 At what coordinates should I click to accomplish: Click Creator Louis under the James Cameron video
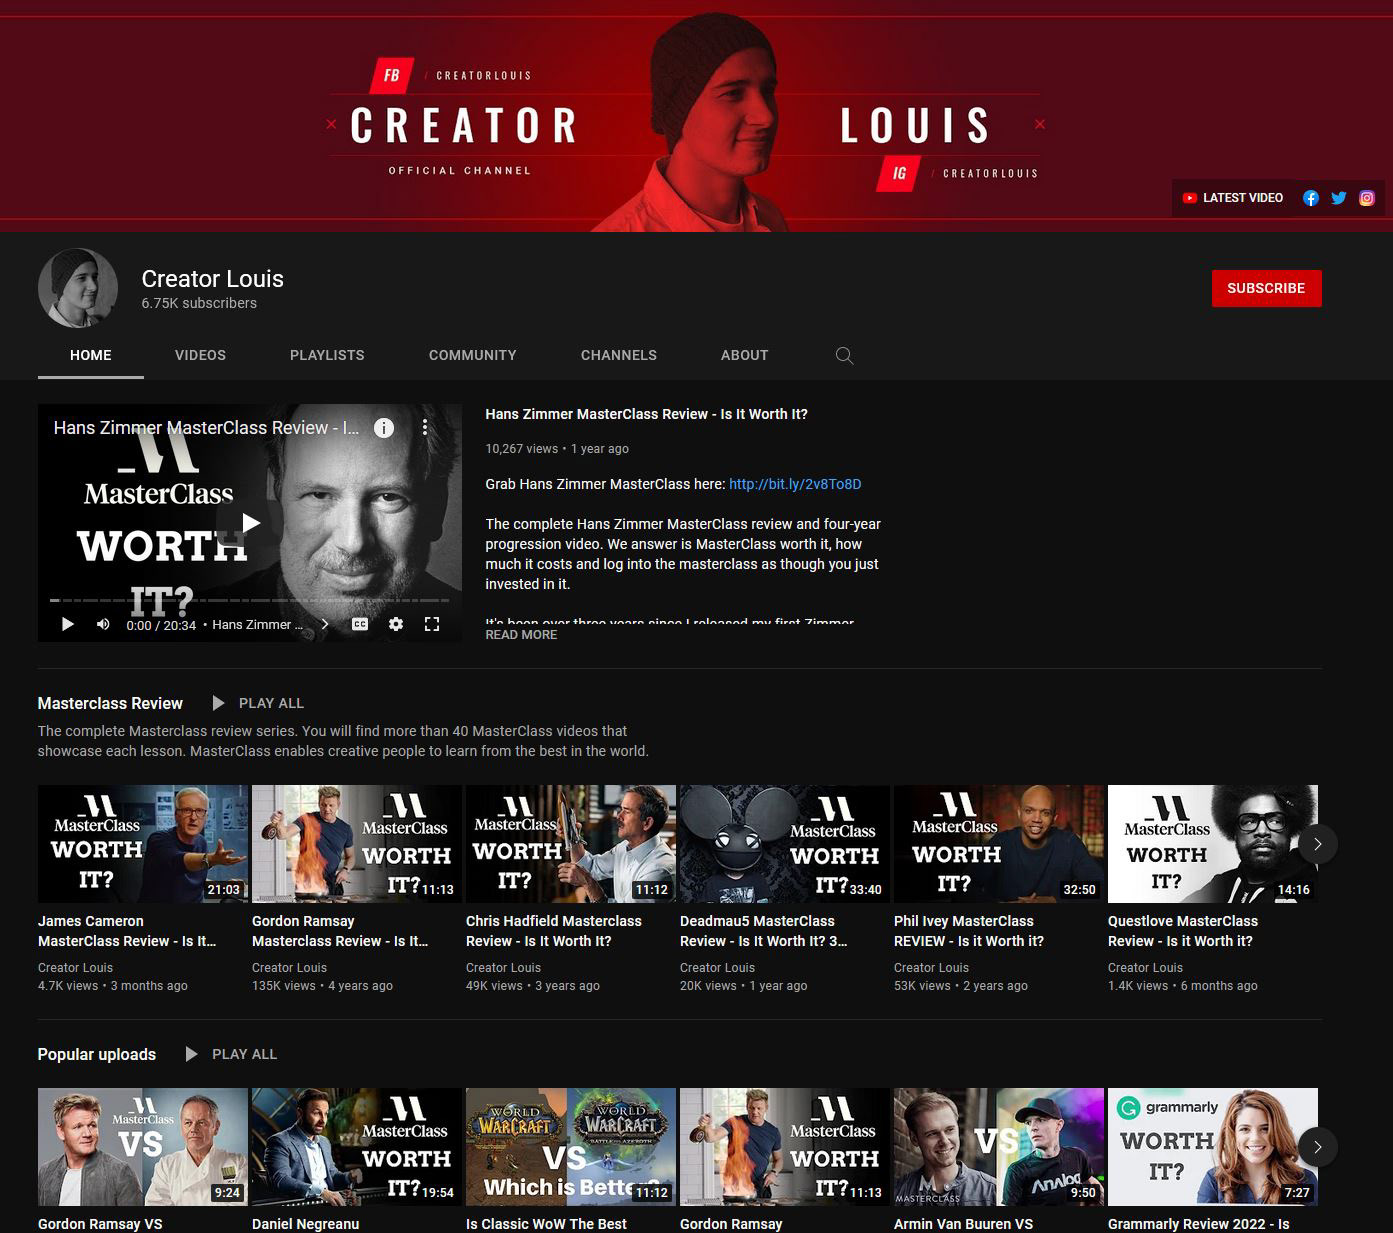point(75,968)
